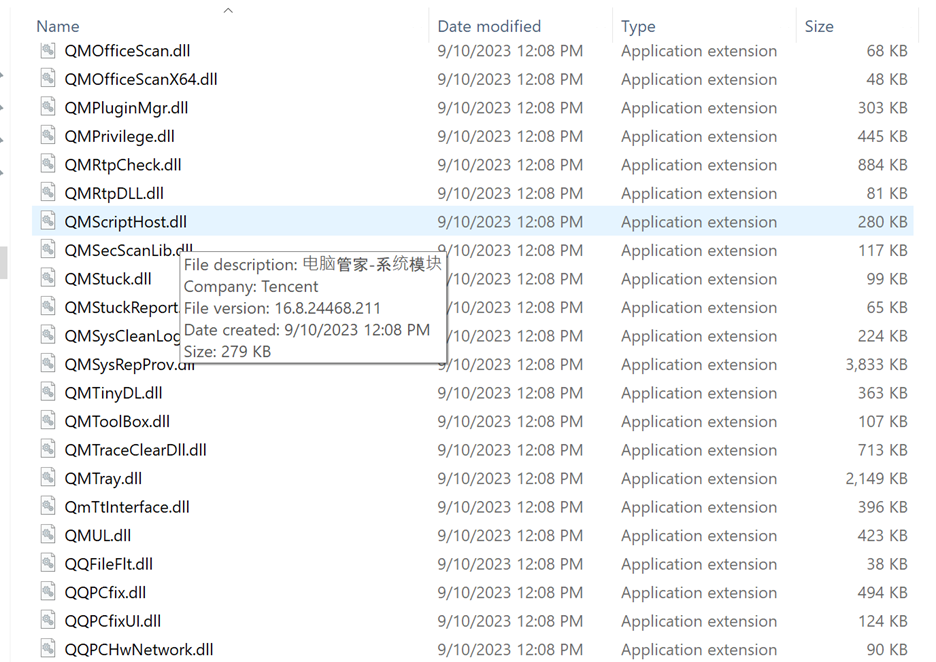Click the 713 KB size cell

pyautogui.click(x=882, y=450)
